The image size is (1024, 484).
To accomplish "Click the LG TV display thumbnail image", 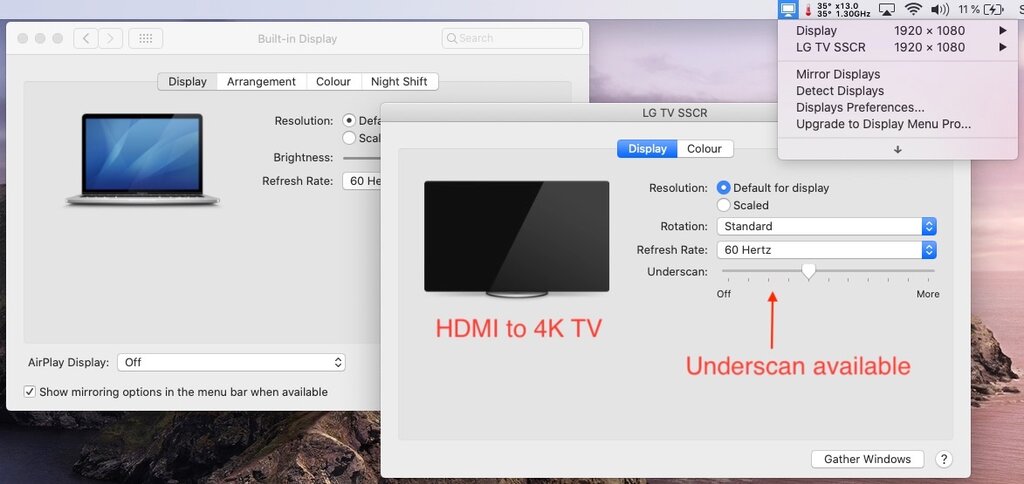I will 517,239.
